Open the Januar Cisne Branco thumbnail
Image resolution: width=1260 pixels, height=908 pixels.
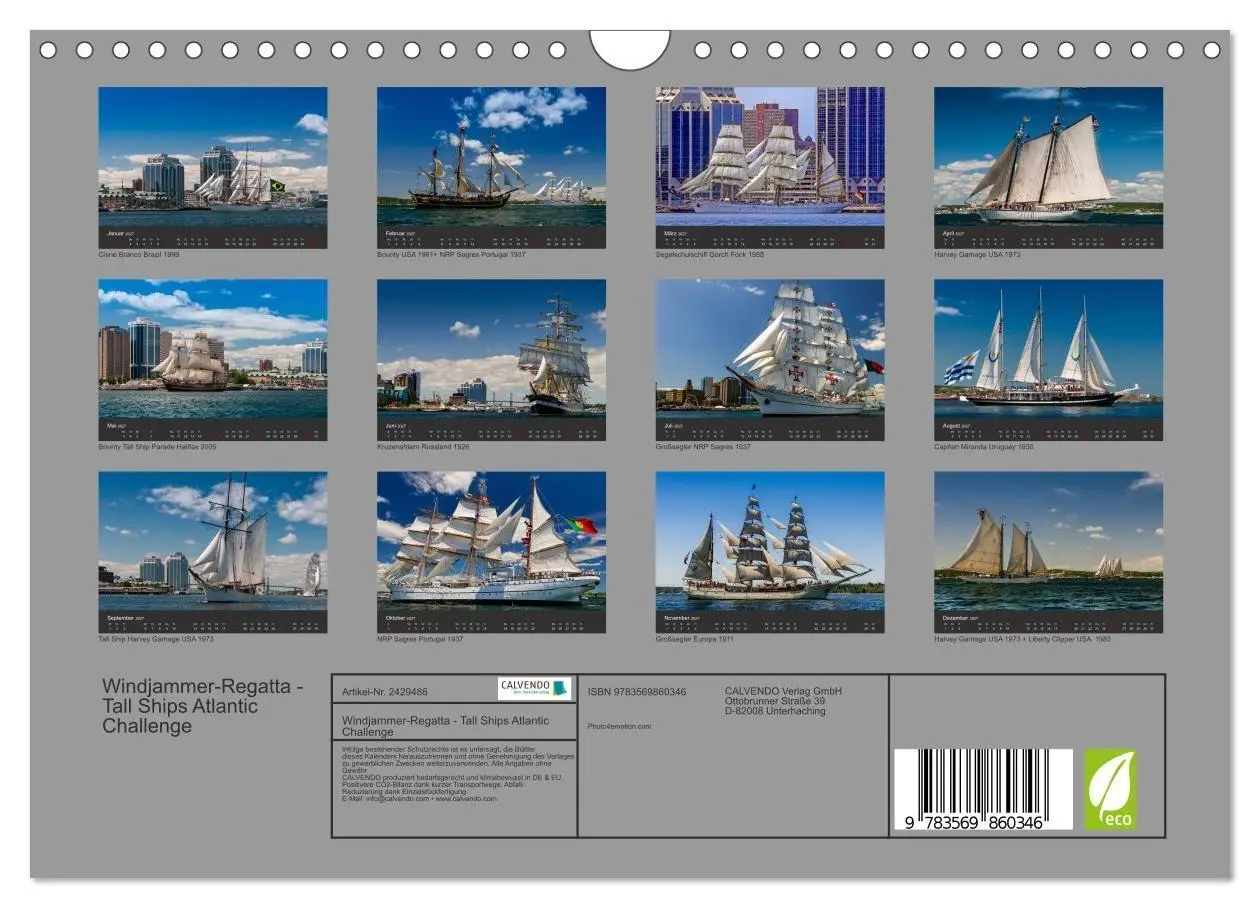pyautogui.click(x=212, y=167)
